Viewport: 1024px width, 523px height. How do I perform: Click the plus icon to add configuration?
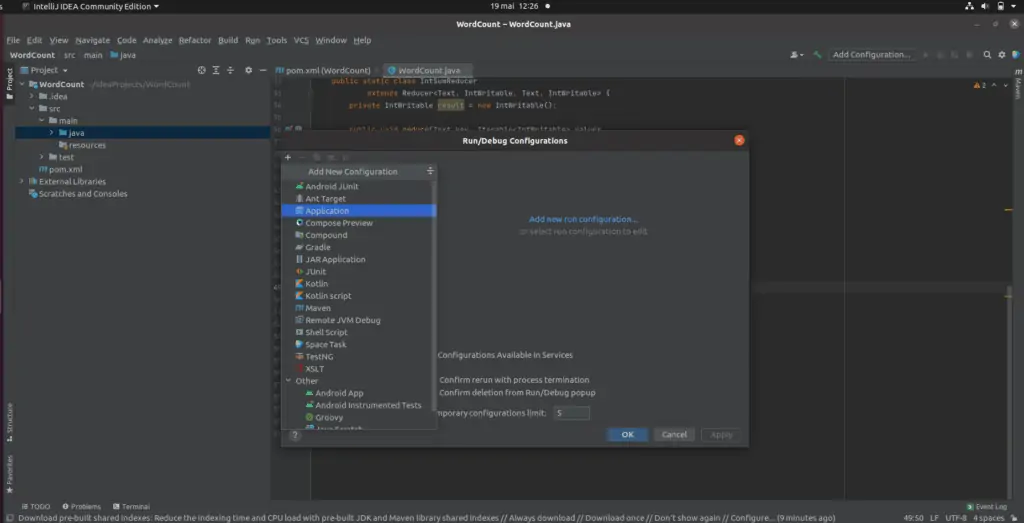click(x=288, y=157)
